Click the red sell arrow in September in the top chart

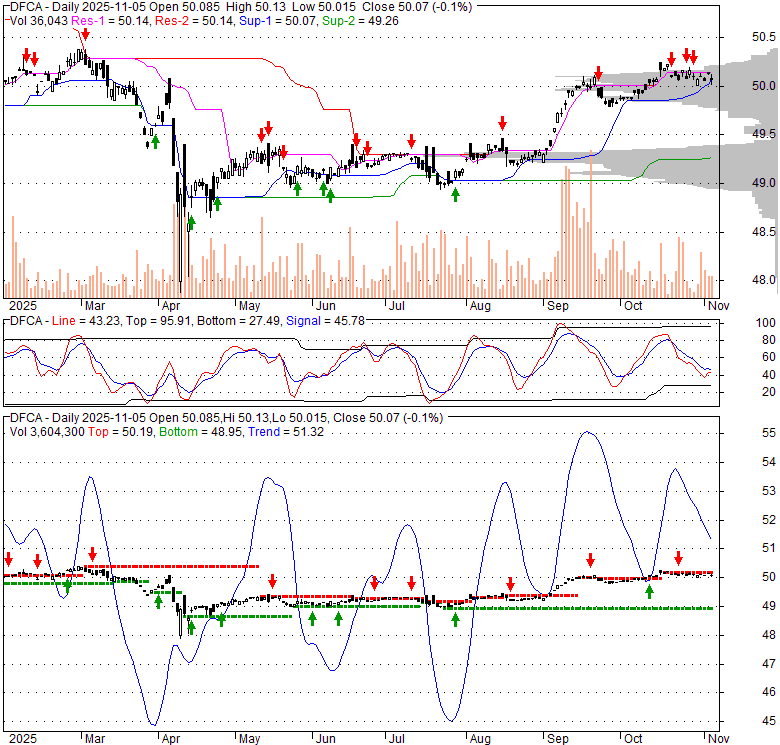click(598, 73)
